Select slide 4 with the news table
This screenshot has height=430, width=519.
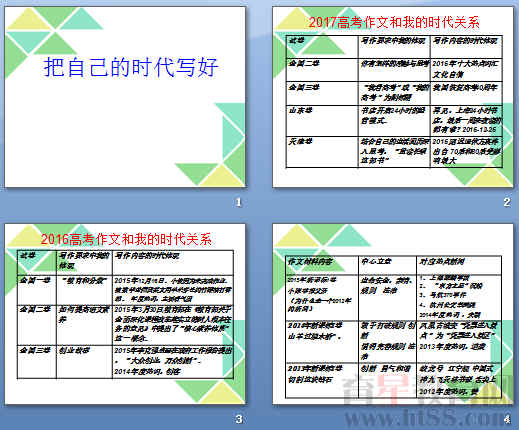393,314
